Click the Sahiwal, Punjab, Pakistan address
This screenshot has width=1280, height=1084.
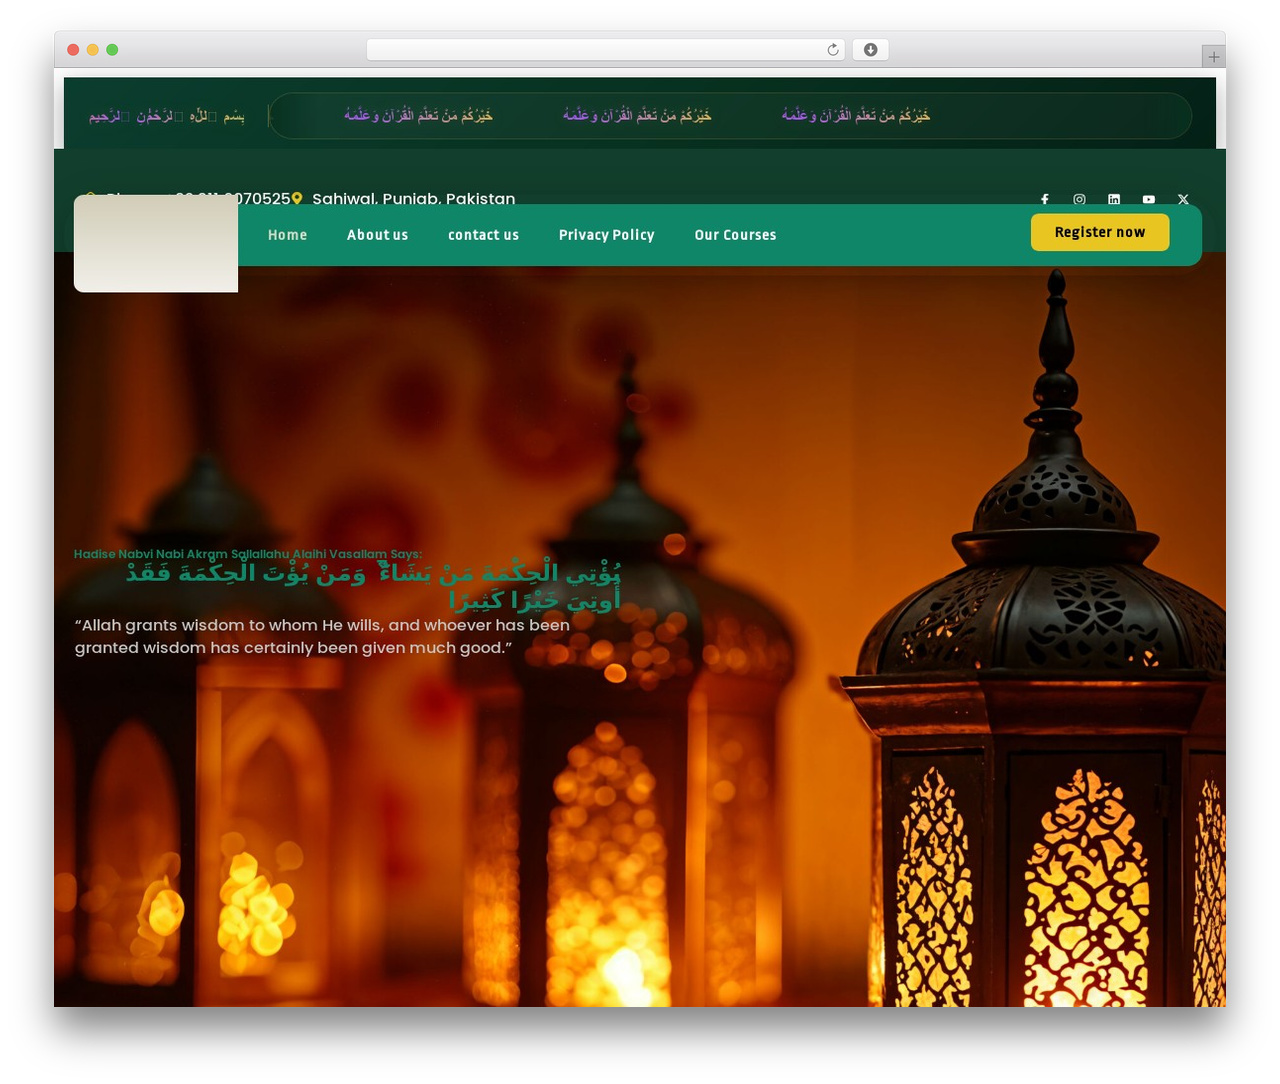click(414, 199)
